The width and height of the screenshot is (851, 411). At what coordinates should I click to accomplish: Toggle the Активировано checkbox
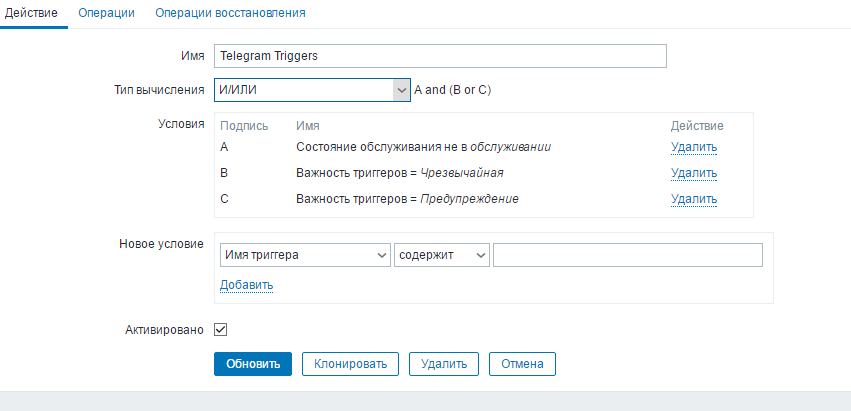click(x=221, y=329)
